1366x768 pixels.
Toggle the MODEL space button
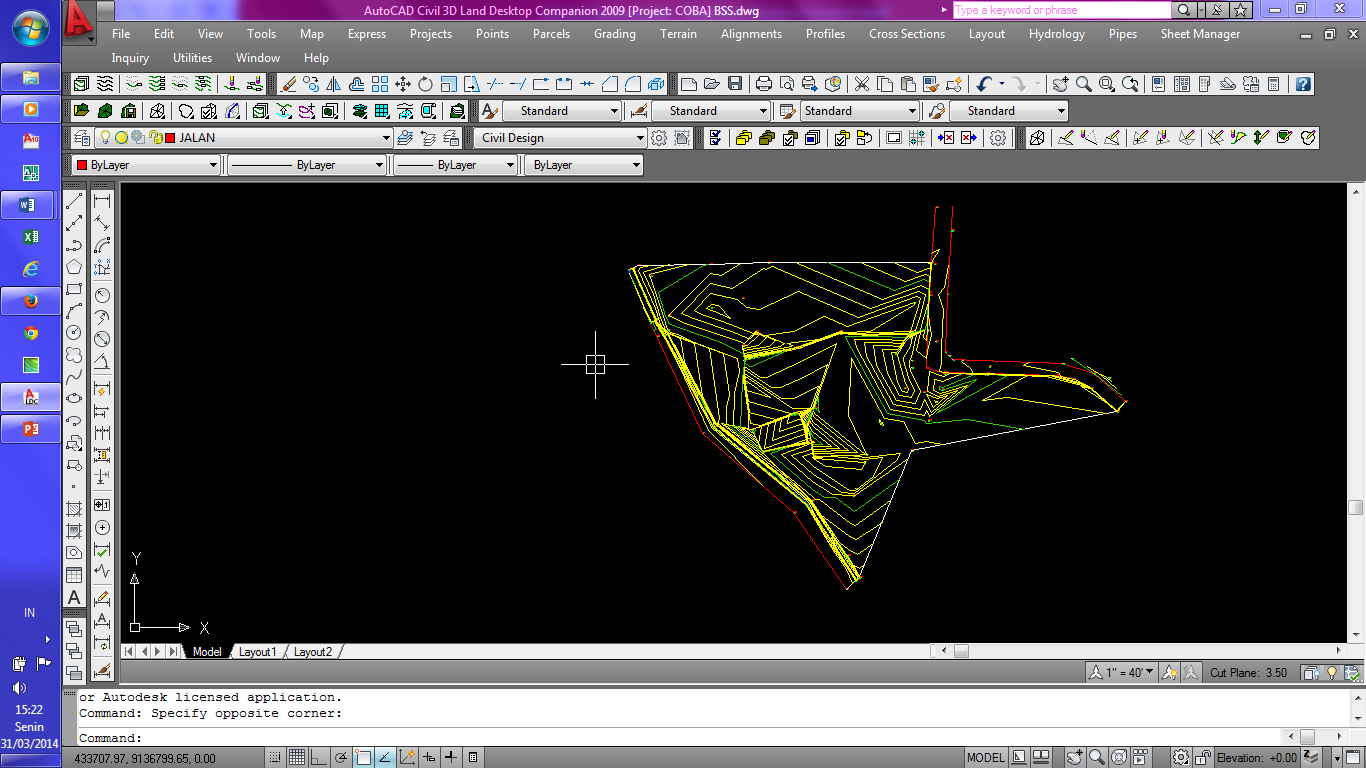985,757
